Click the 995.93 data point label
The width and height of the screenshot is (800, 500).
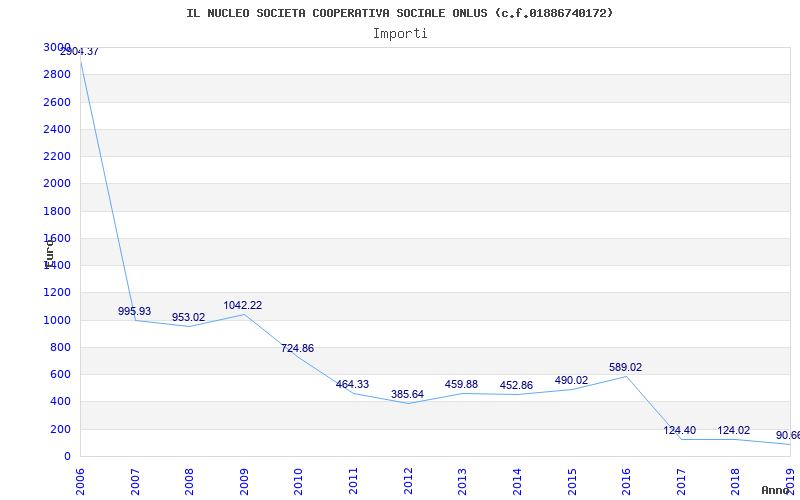(134, 312)
